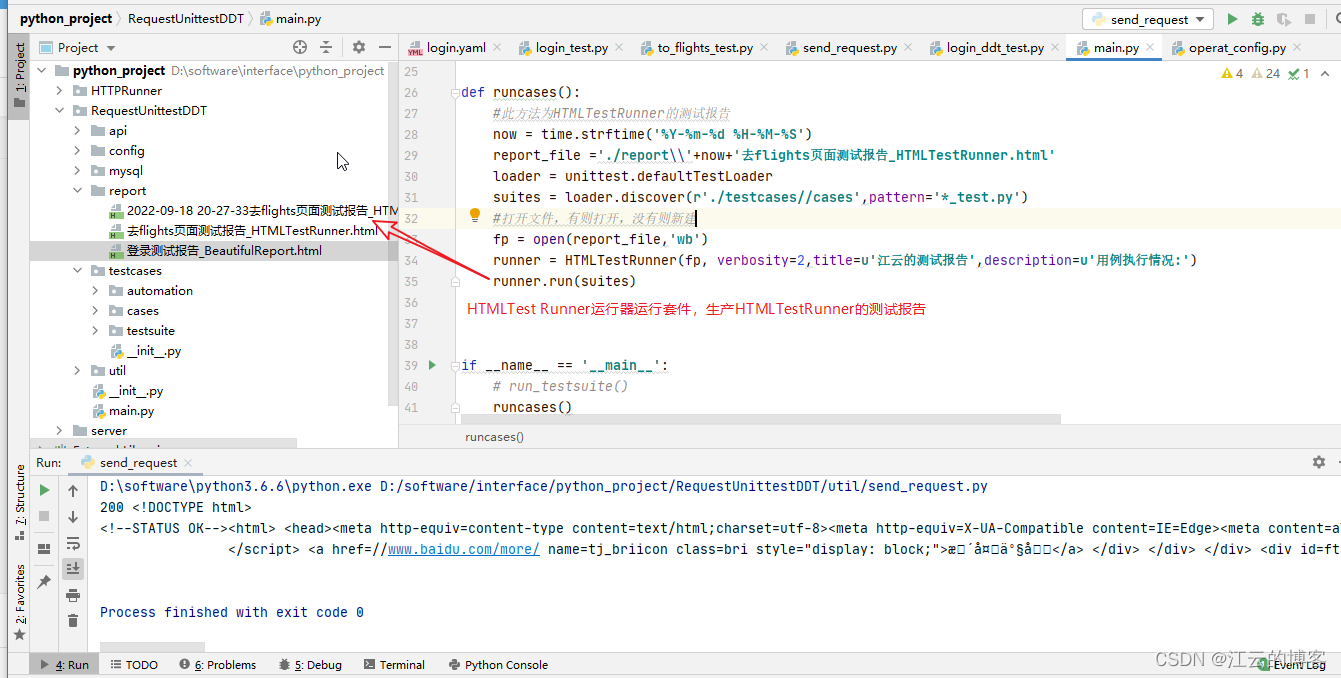The height and width of the screenshot is (678, 1341).
Task: Open the 5: Debug tool window
Action: pos(311,665)
